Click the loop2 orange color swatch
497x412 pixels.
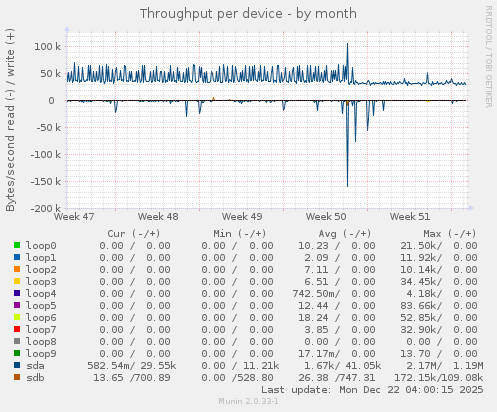pyautogui.click(x=17, y=269)
